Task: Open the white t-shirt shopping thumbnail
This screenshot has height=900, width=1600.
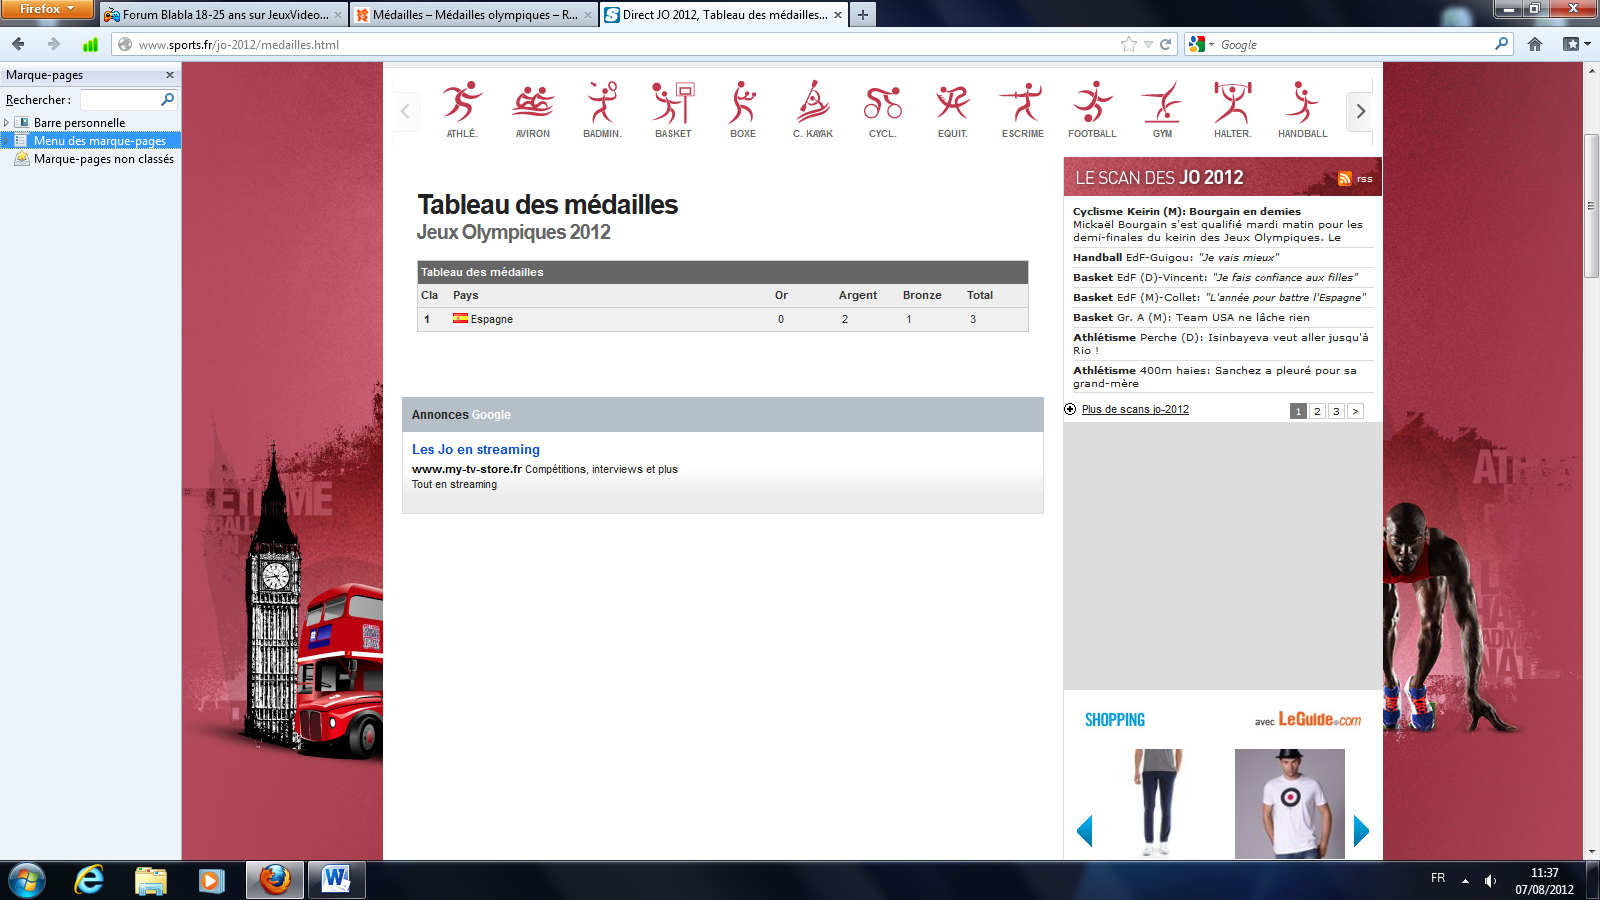Action: coord(1290,803)
